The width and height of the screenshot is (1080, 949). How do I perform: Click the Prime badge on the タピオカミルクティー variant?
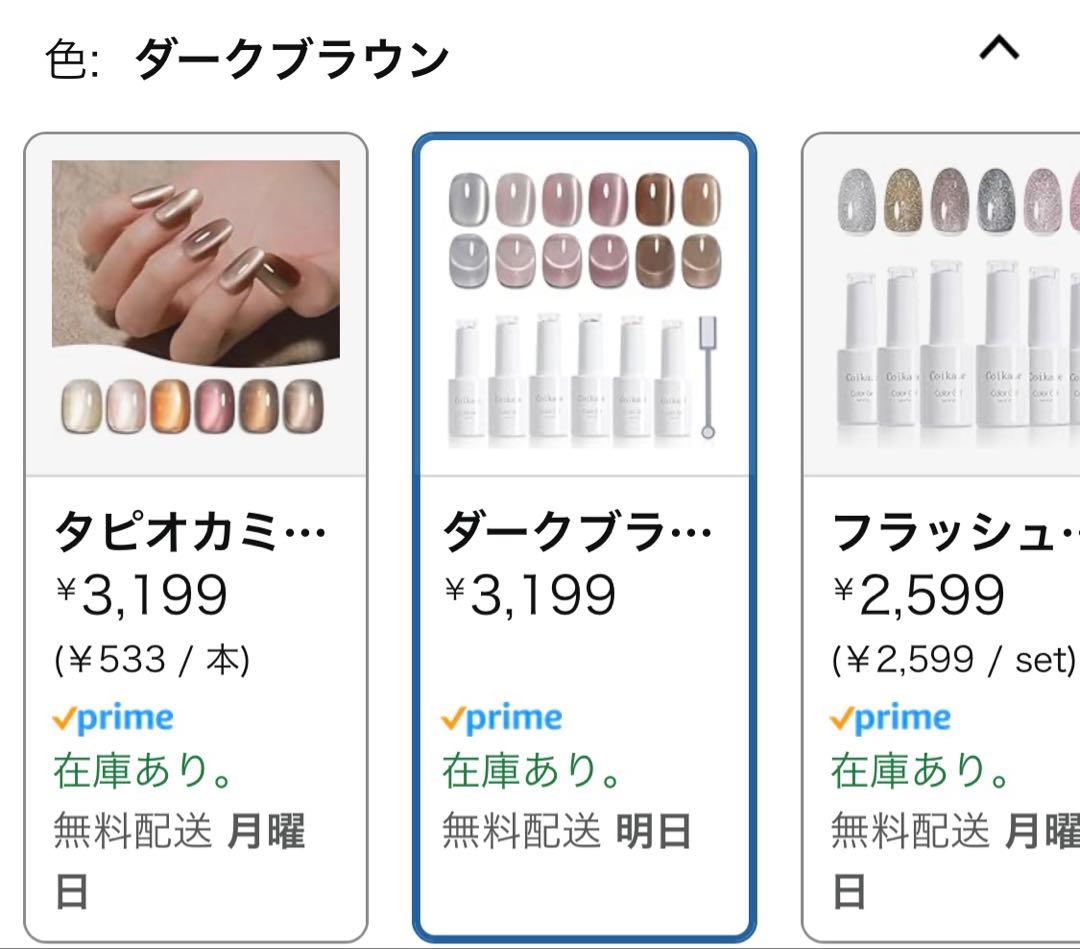pos(114,716)
